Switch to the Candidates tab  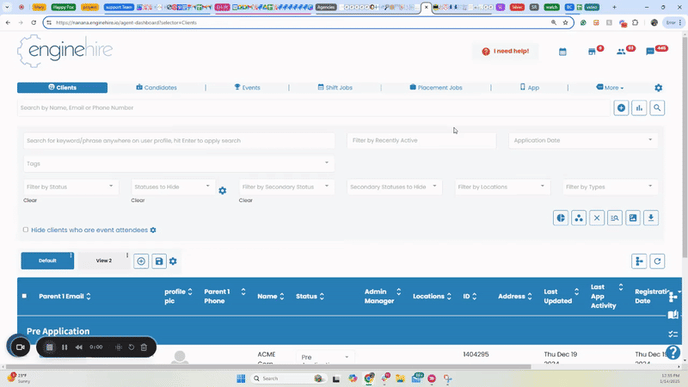pyautogui.click(x=157, y=88)
